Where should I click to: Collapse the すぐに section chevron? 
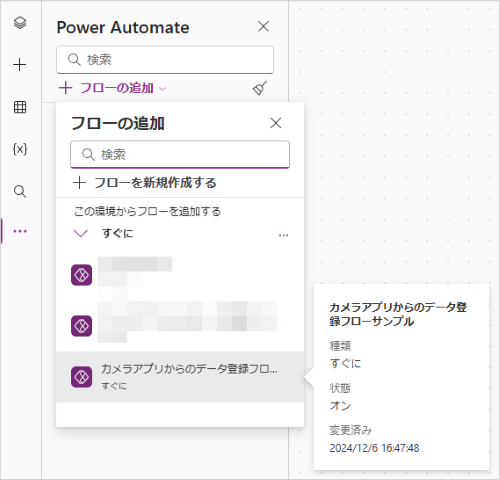click(81, 233)
